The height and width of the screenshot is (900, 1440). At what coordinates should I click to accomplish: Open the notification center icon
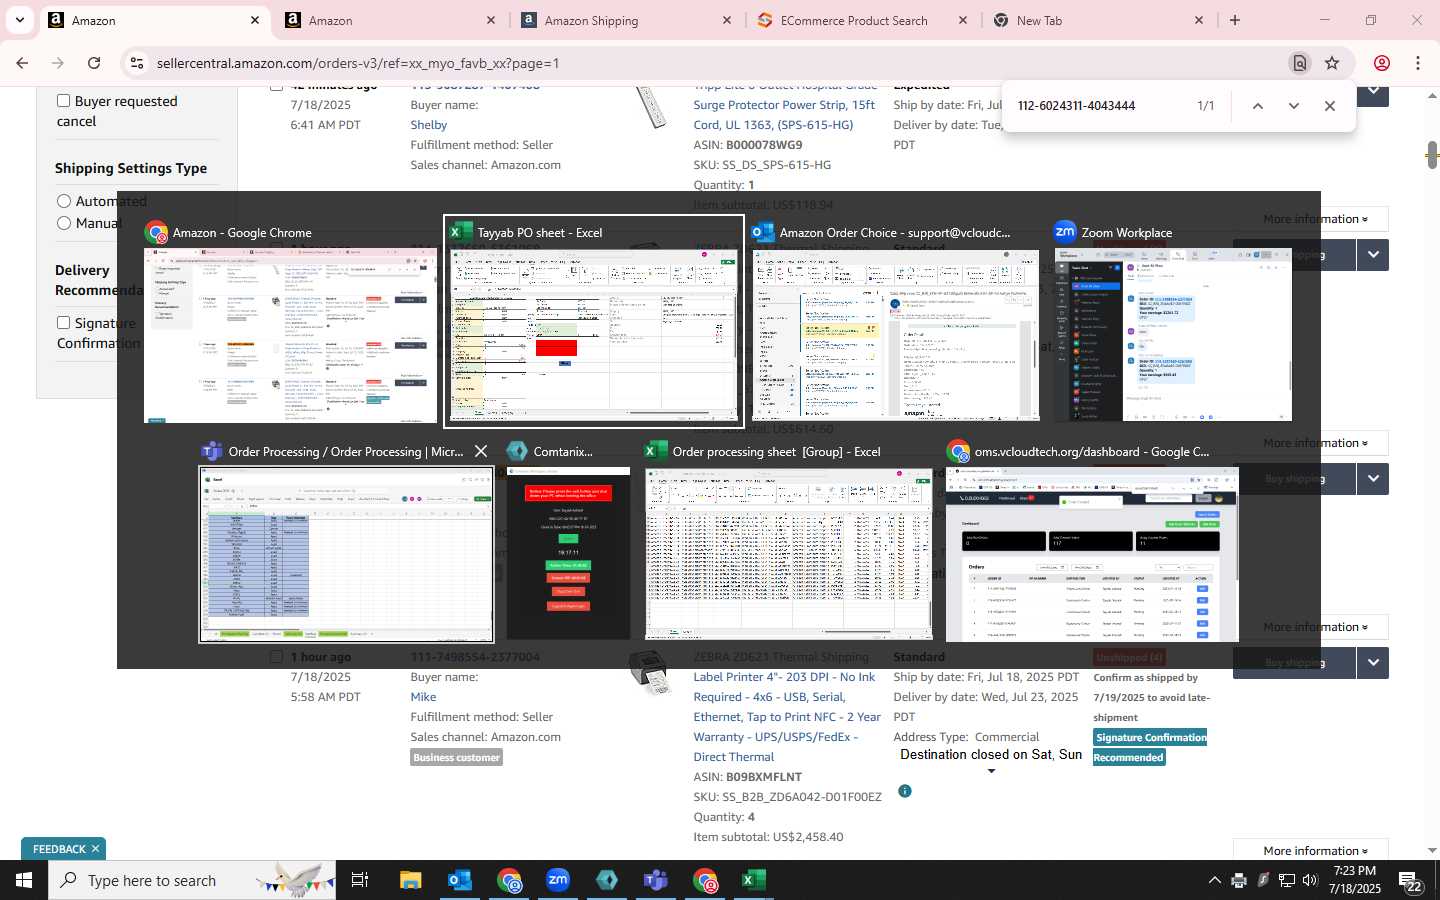click(x=1411, y=881)
